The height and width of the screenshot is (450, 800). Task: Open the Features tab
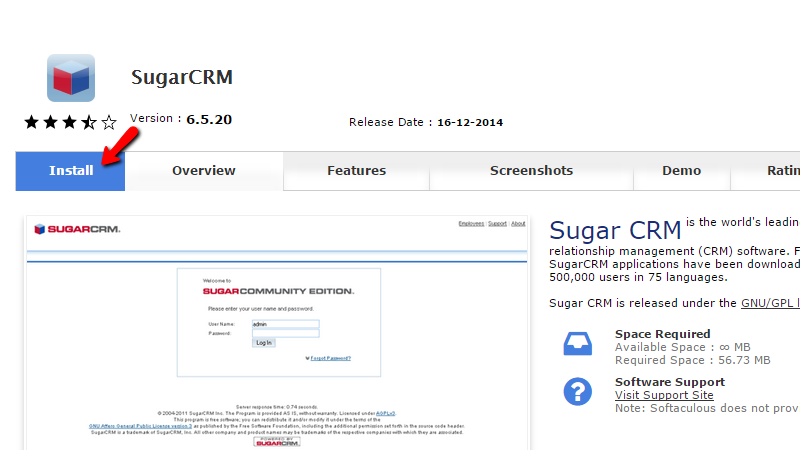tap(357, 171)
